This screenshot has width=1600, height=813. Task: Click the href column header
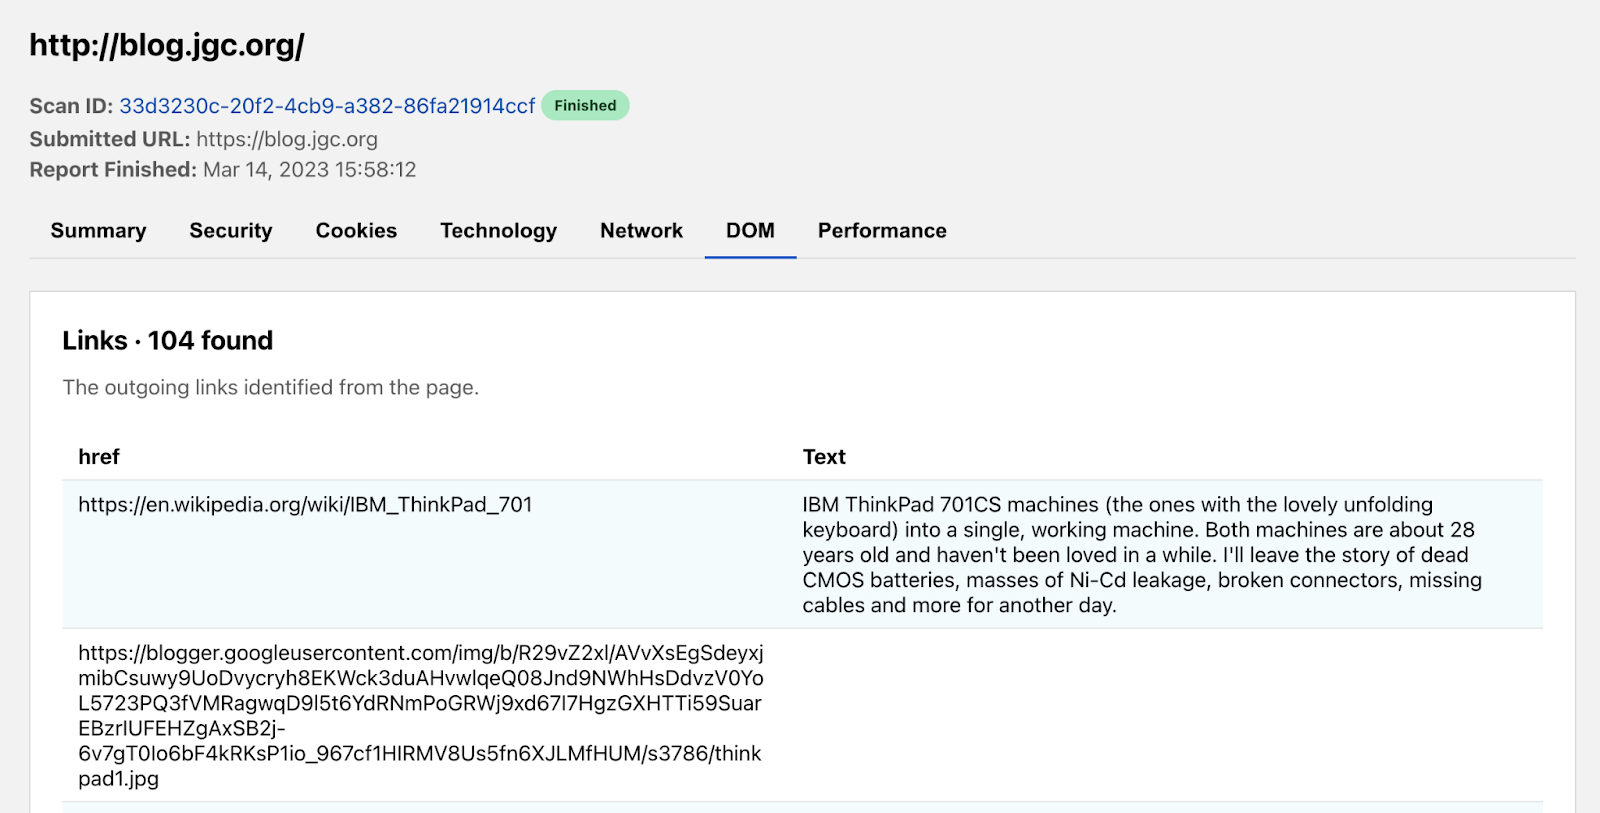pos(99,457)
